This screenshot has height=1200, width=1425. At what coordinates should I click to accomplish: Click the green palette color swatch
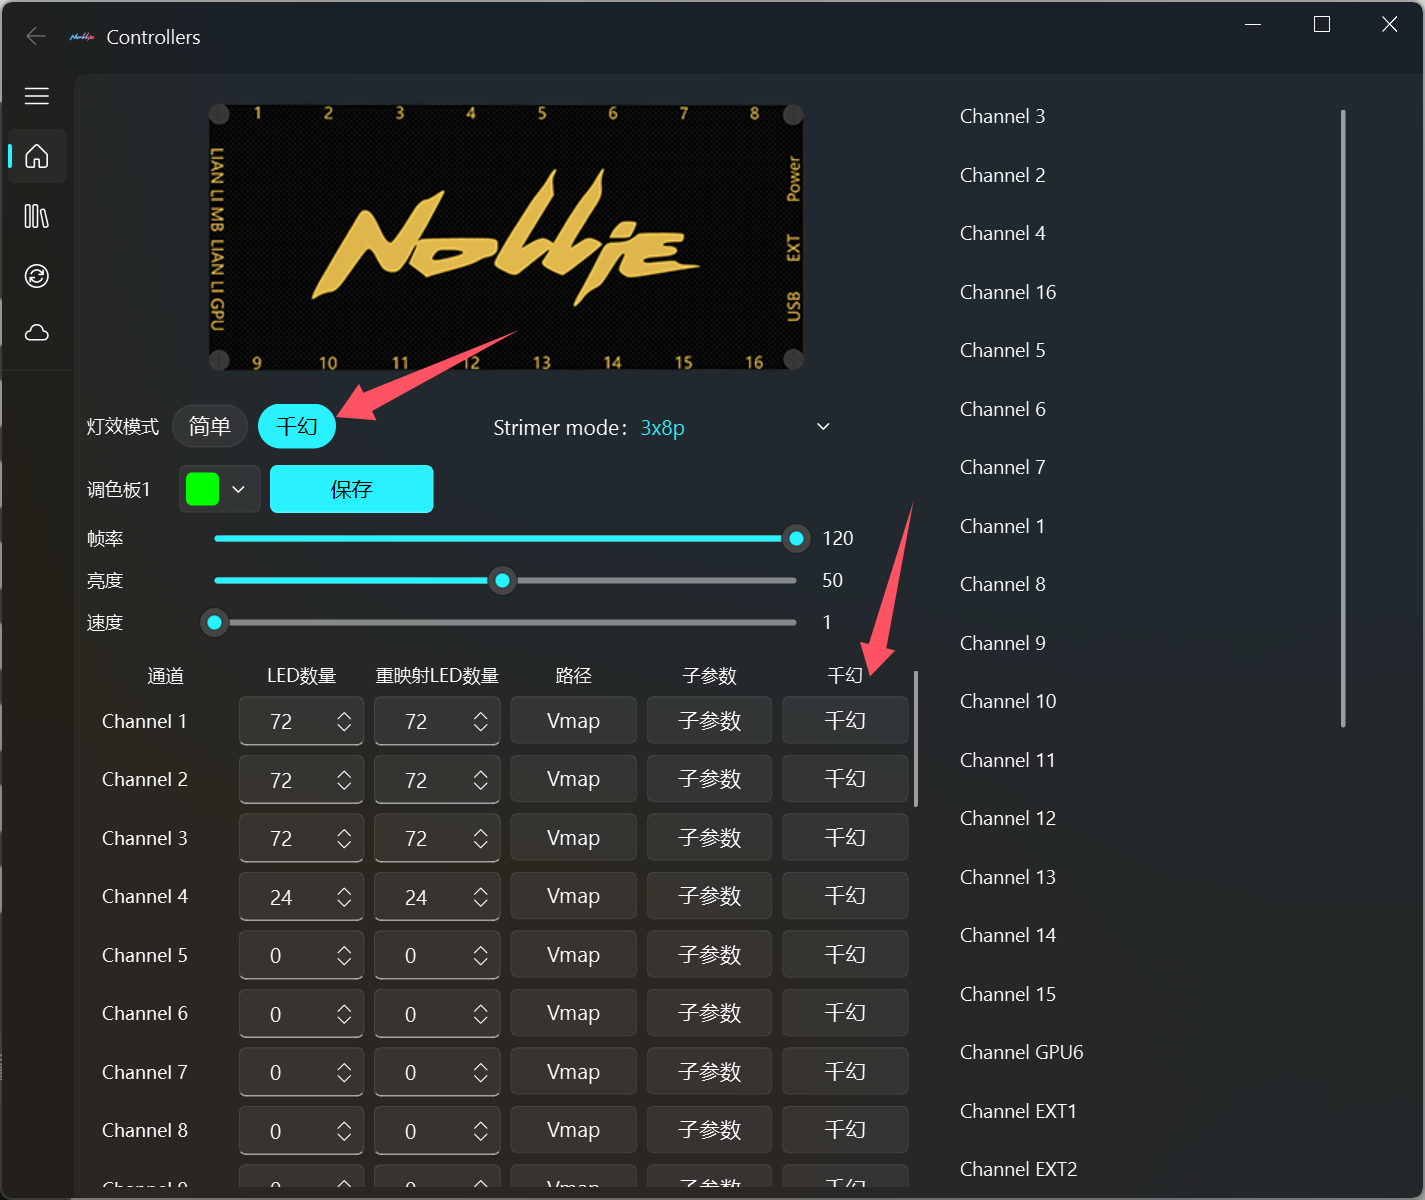[202, 489]
